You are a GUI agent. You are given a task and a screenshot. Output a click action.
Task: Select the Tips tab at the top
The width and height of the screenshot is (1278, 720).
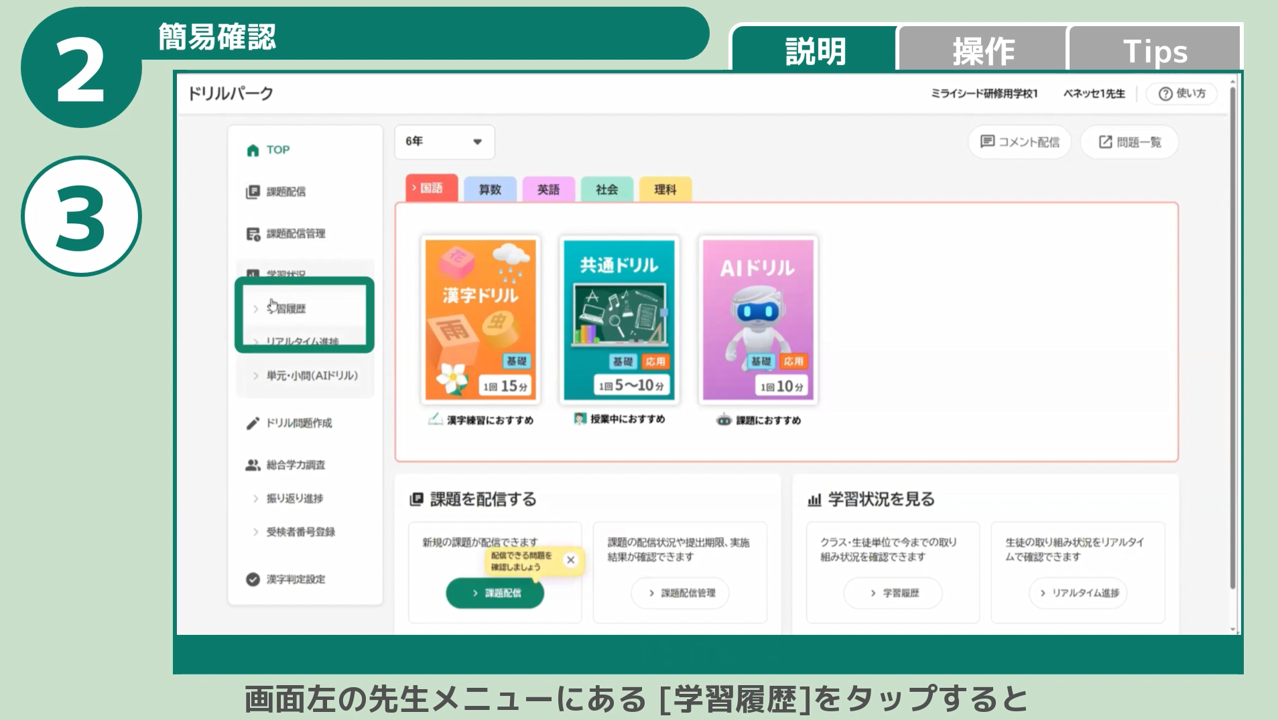1155,50
